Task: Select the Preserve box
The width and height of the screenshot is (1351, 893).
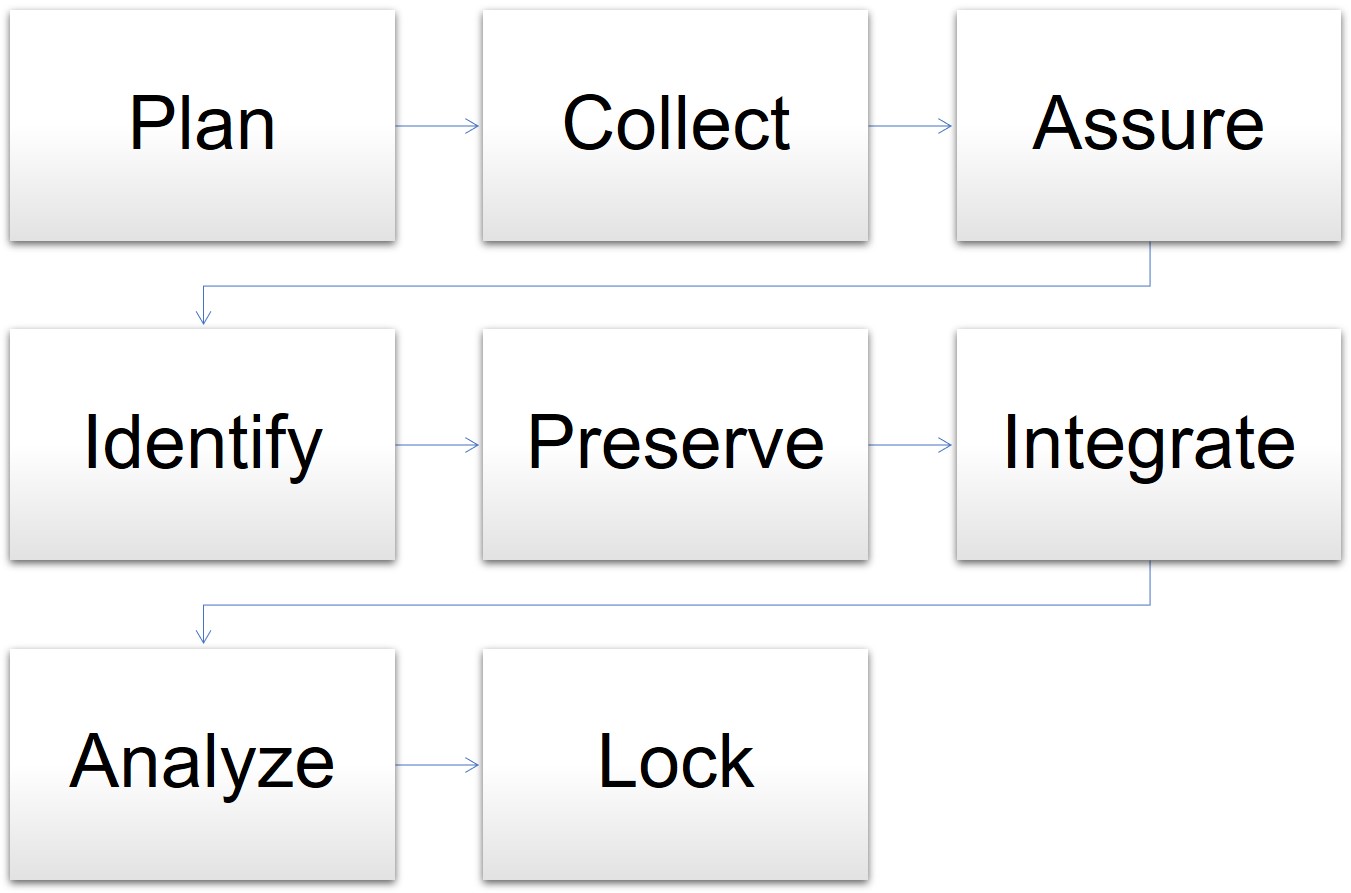Action: click(x=675, y=444)
